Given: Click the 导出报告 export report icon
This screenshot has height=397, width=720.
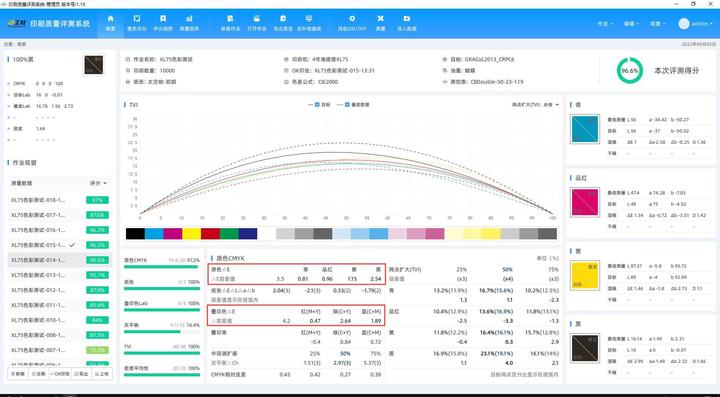Looking at the screenshot, I should (x=283, y=19).
